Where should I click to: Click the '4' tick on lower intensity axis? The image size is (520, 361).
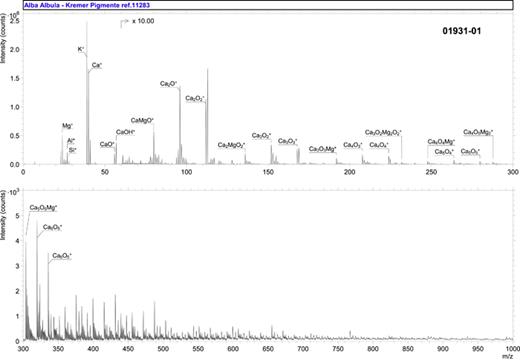[x=17, y=241]
